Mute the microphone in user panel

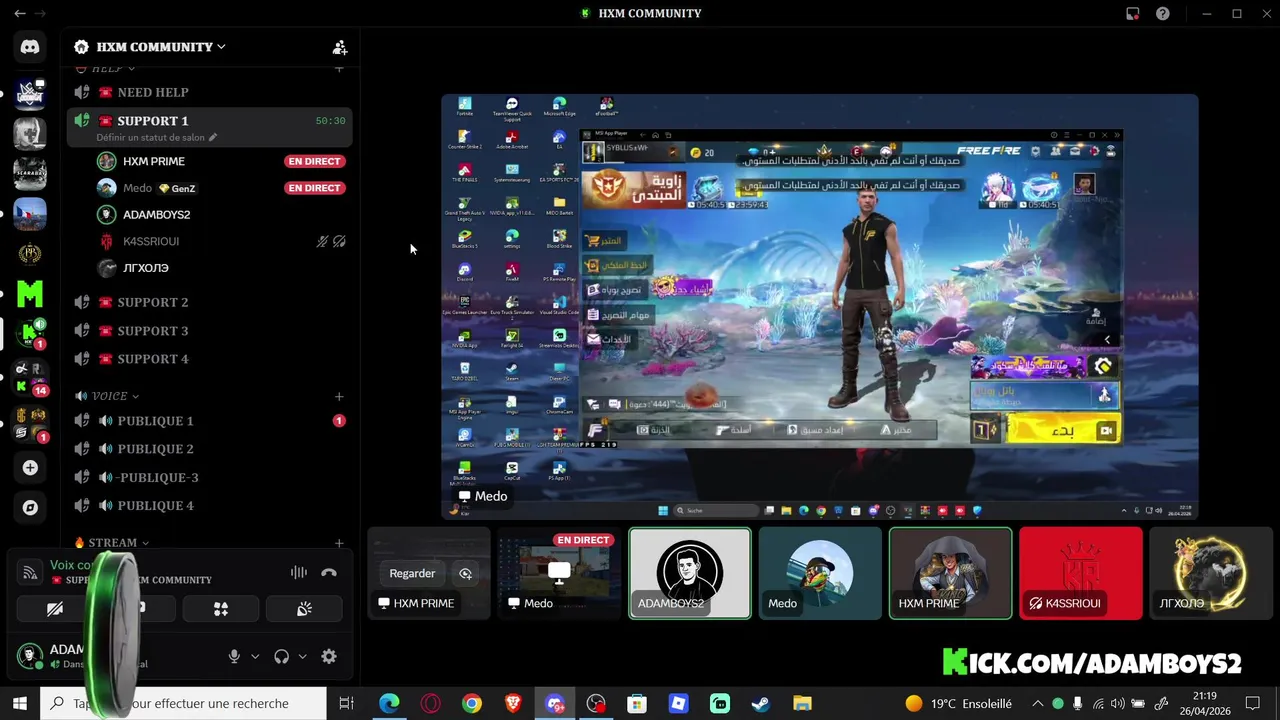[234, 657]
